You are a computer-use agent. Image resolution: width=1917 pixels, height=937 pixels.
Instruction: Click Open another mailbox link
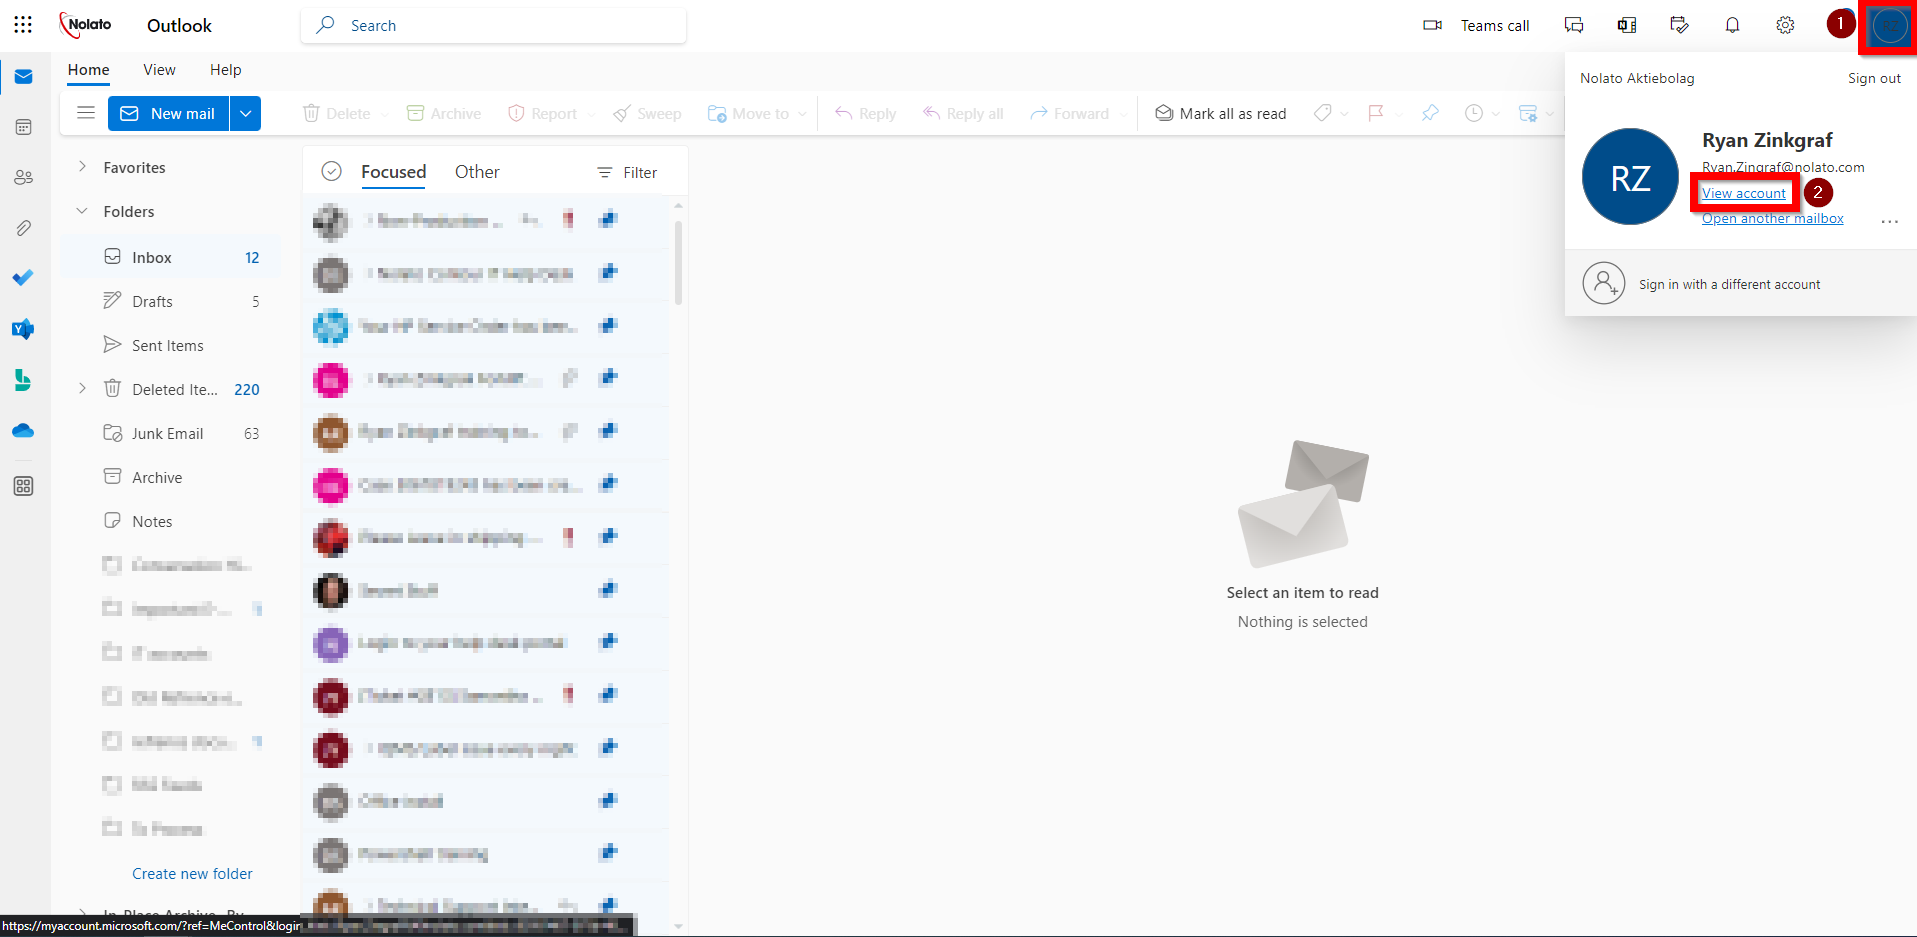pos(1773,218)
